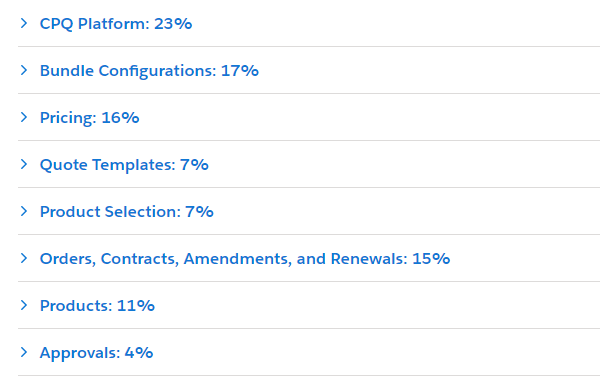This screenshot has width=600, height=378.
Task: Select the Bundle Configurations: 17% heading
Action: pyautogui.click(x=149, y=71)
